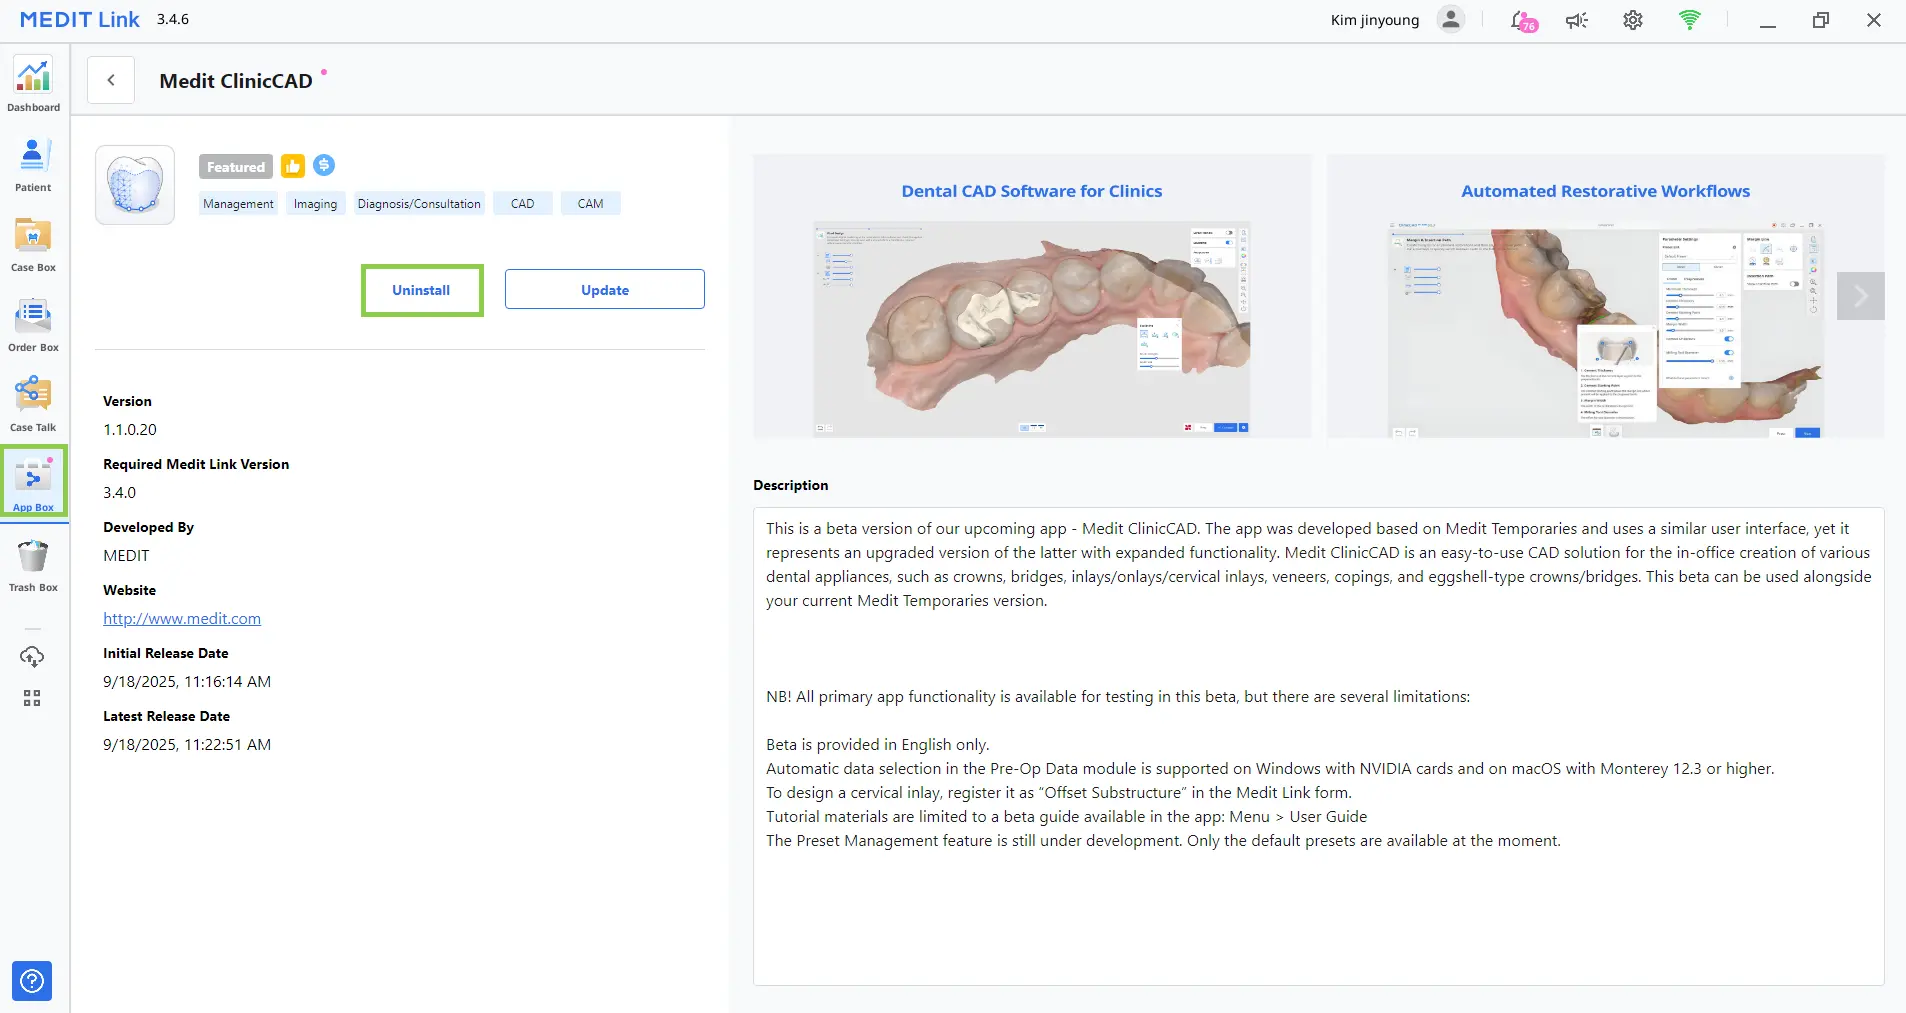Click the thumbs-up recommended badge
1906x1013 pixels.
(292, 166)
